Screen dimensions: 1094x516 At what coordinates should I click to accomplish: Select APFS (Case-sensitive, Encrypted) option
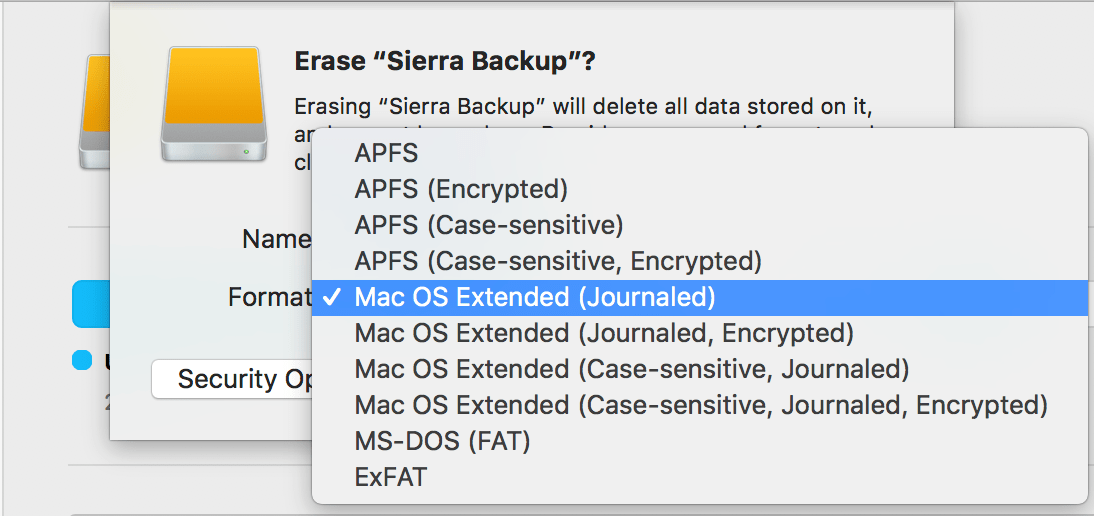coord(558,261)
